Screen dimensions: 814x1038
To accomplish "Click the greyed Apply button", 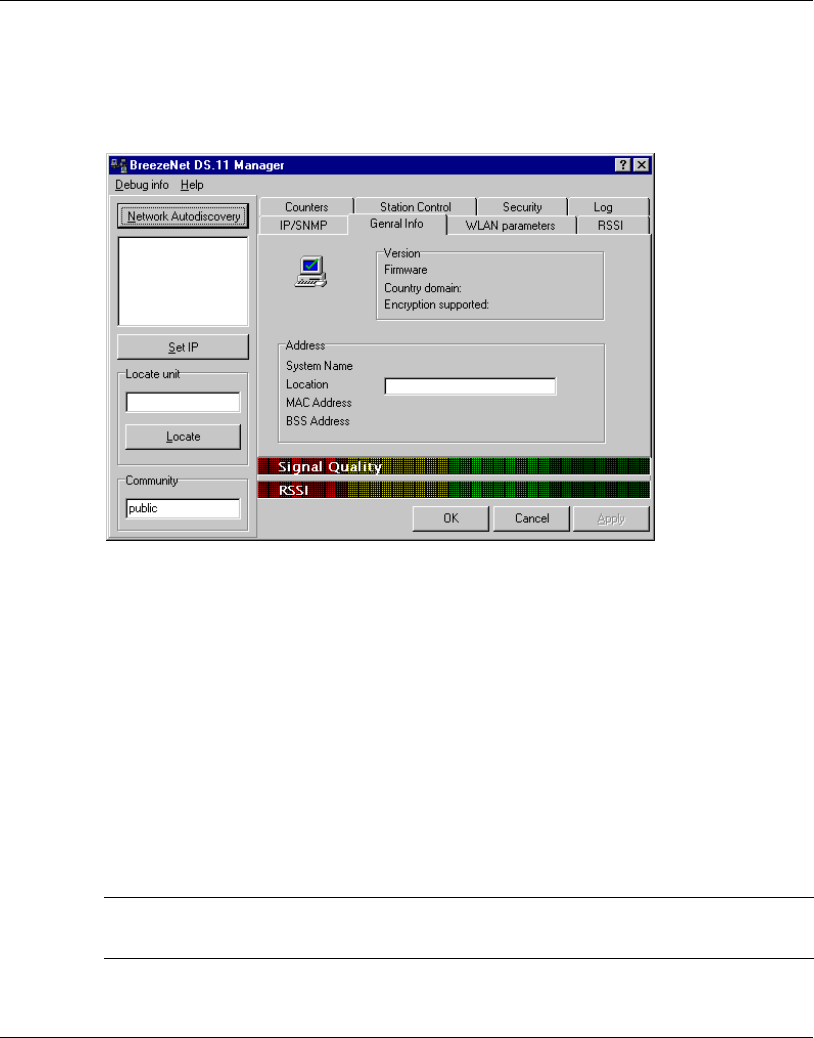I will (x=611, y=518).
